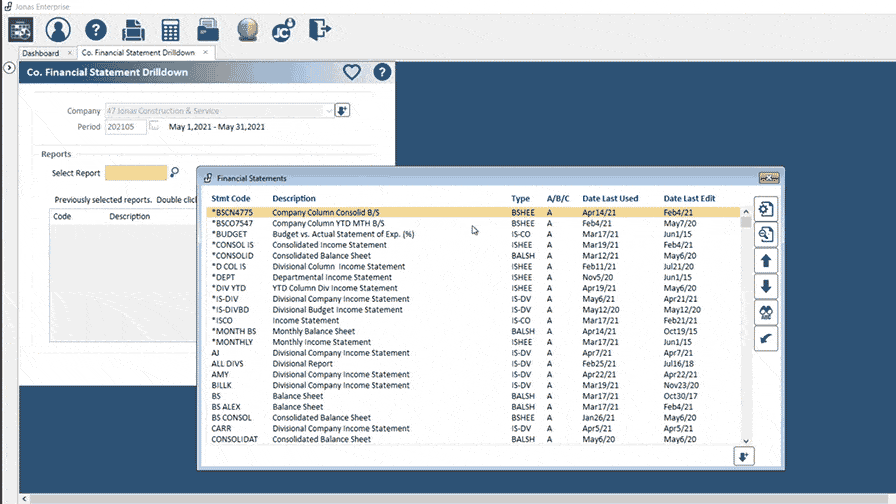The image size is (896, 504).
Task: Click the horizontal scrollbar left arrow
Action: [x=24, y=499]
